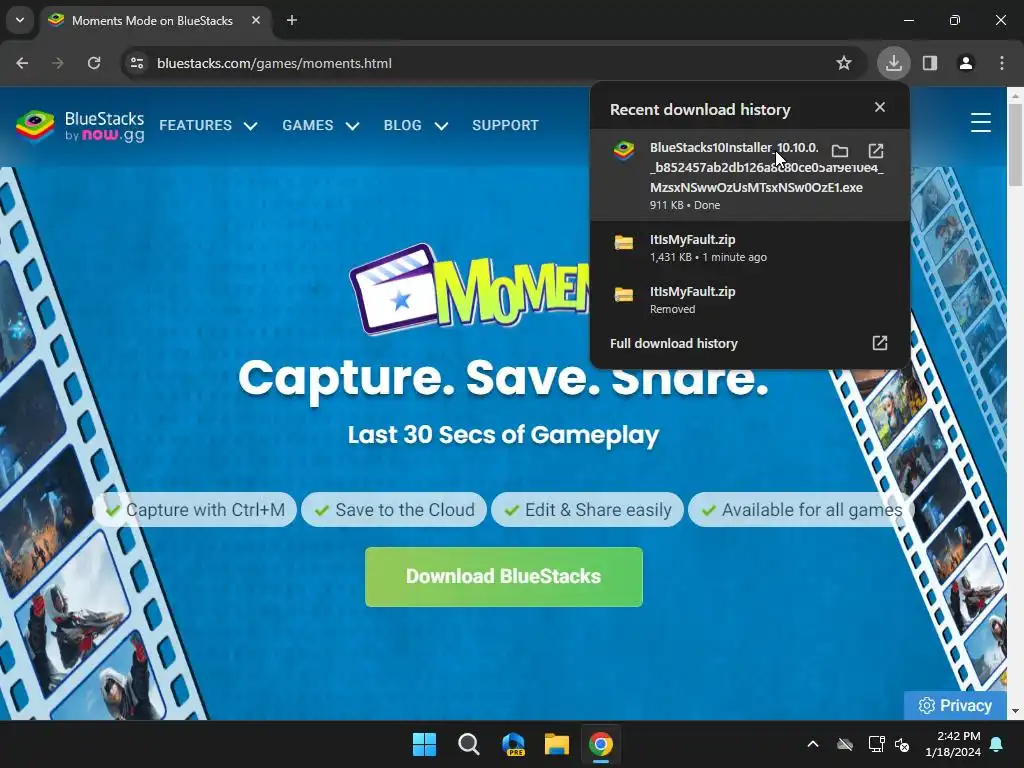Open the Chrome side panel
1024x768 pixels.
(x=929, y=63)
